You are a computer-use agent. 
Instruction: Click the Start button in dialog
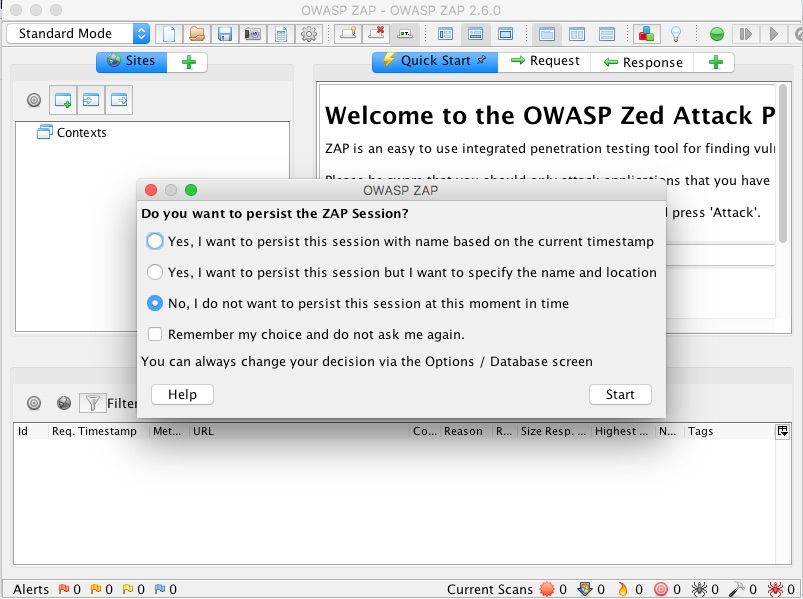pyautogui.click(x=620, y=394)
